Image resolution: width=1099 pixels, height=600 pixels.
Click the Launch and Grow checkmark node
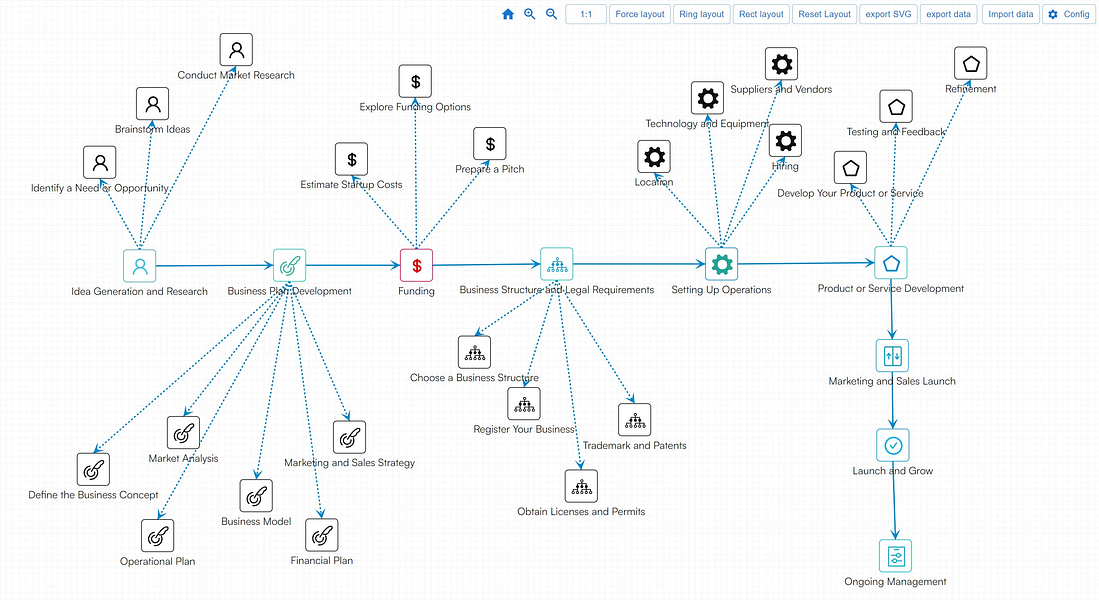[892, 445]
